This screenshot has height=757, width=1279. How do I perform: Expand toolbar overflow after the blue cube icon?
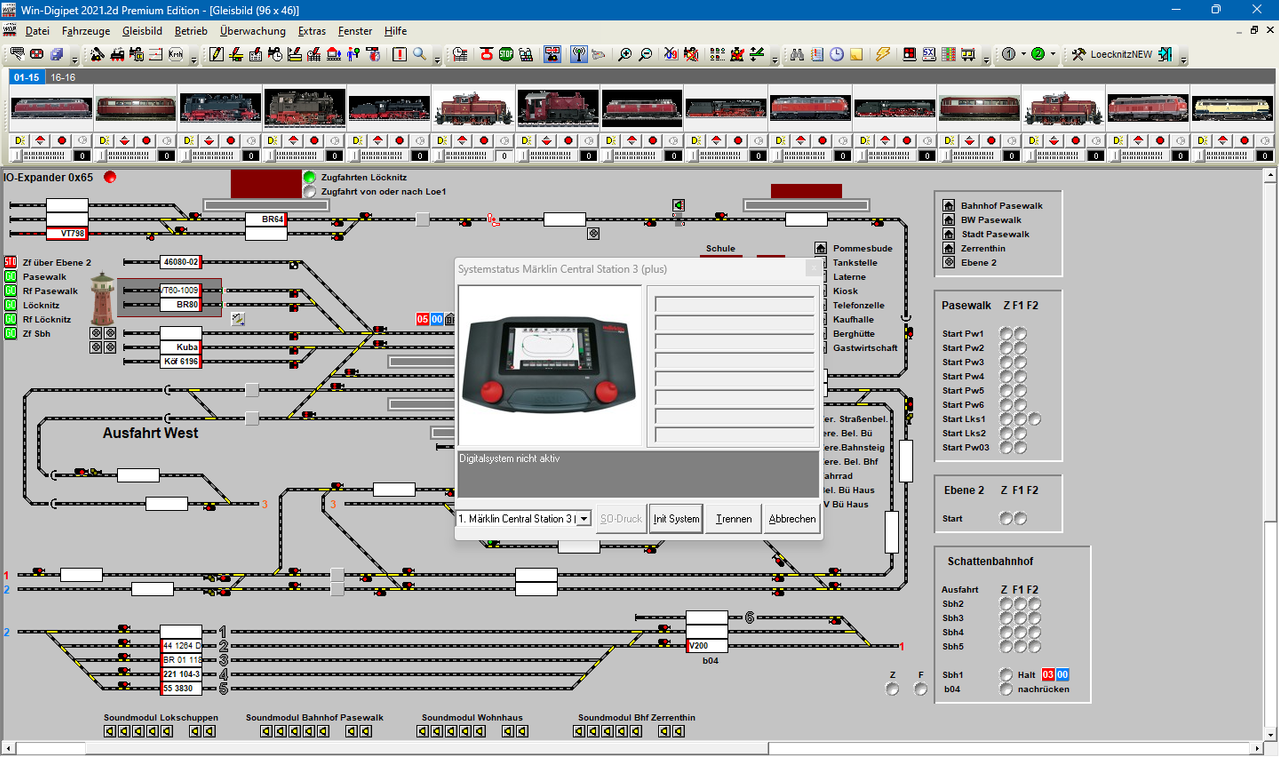[x=75, y=58]
